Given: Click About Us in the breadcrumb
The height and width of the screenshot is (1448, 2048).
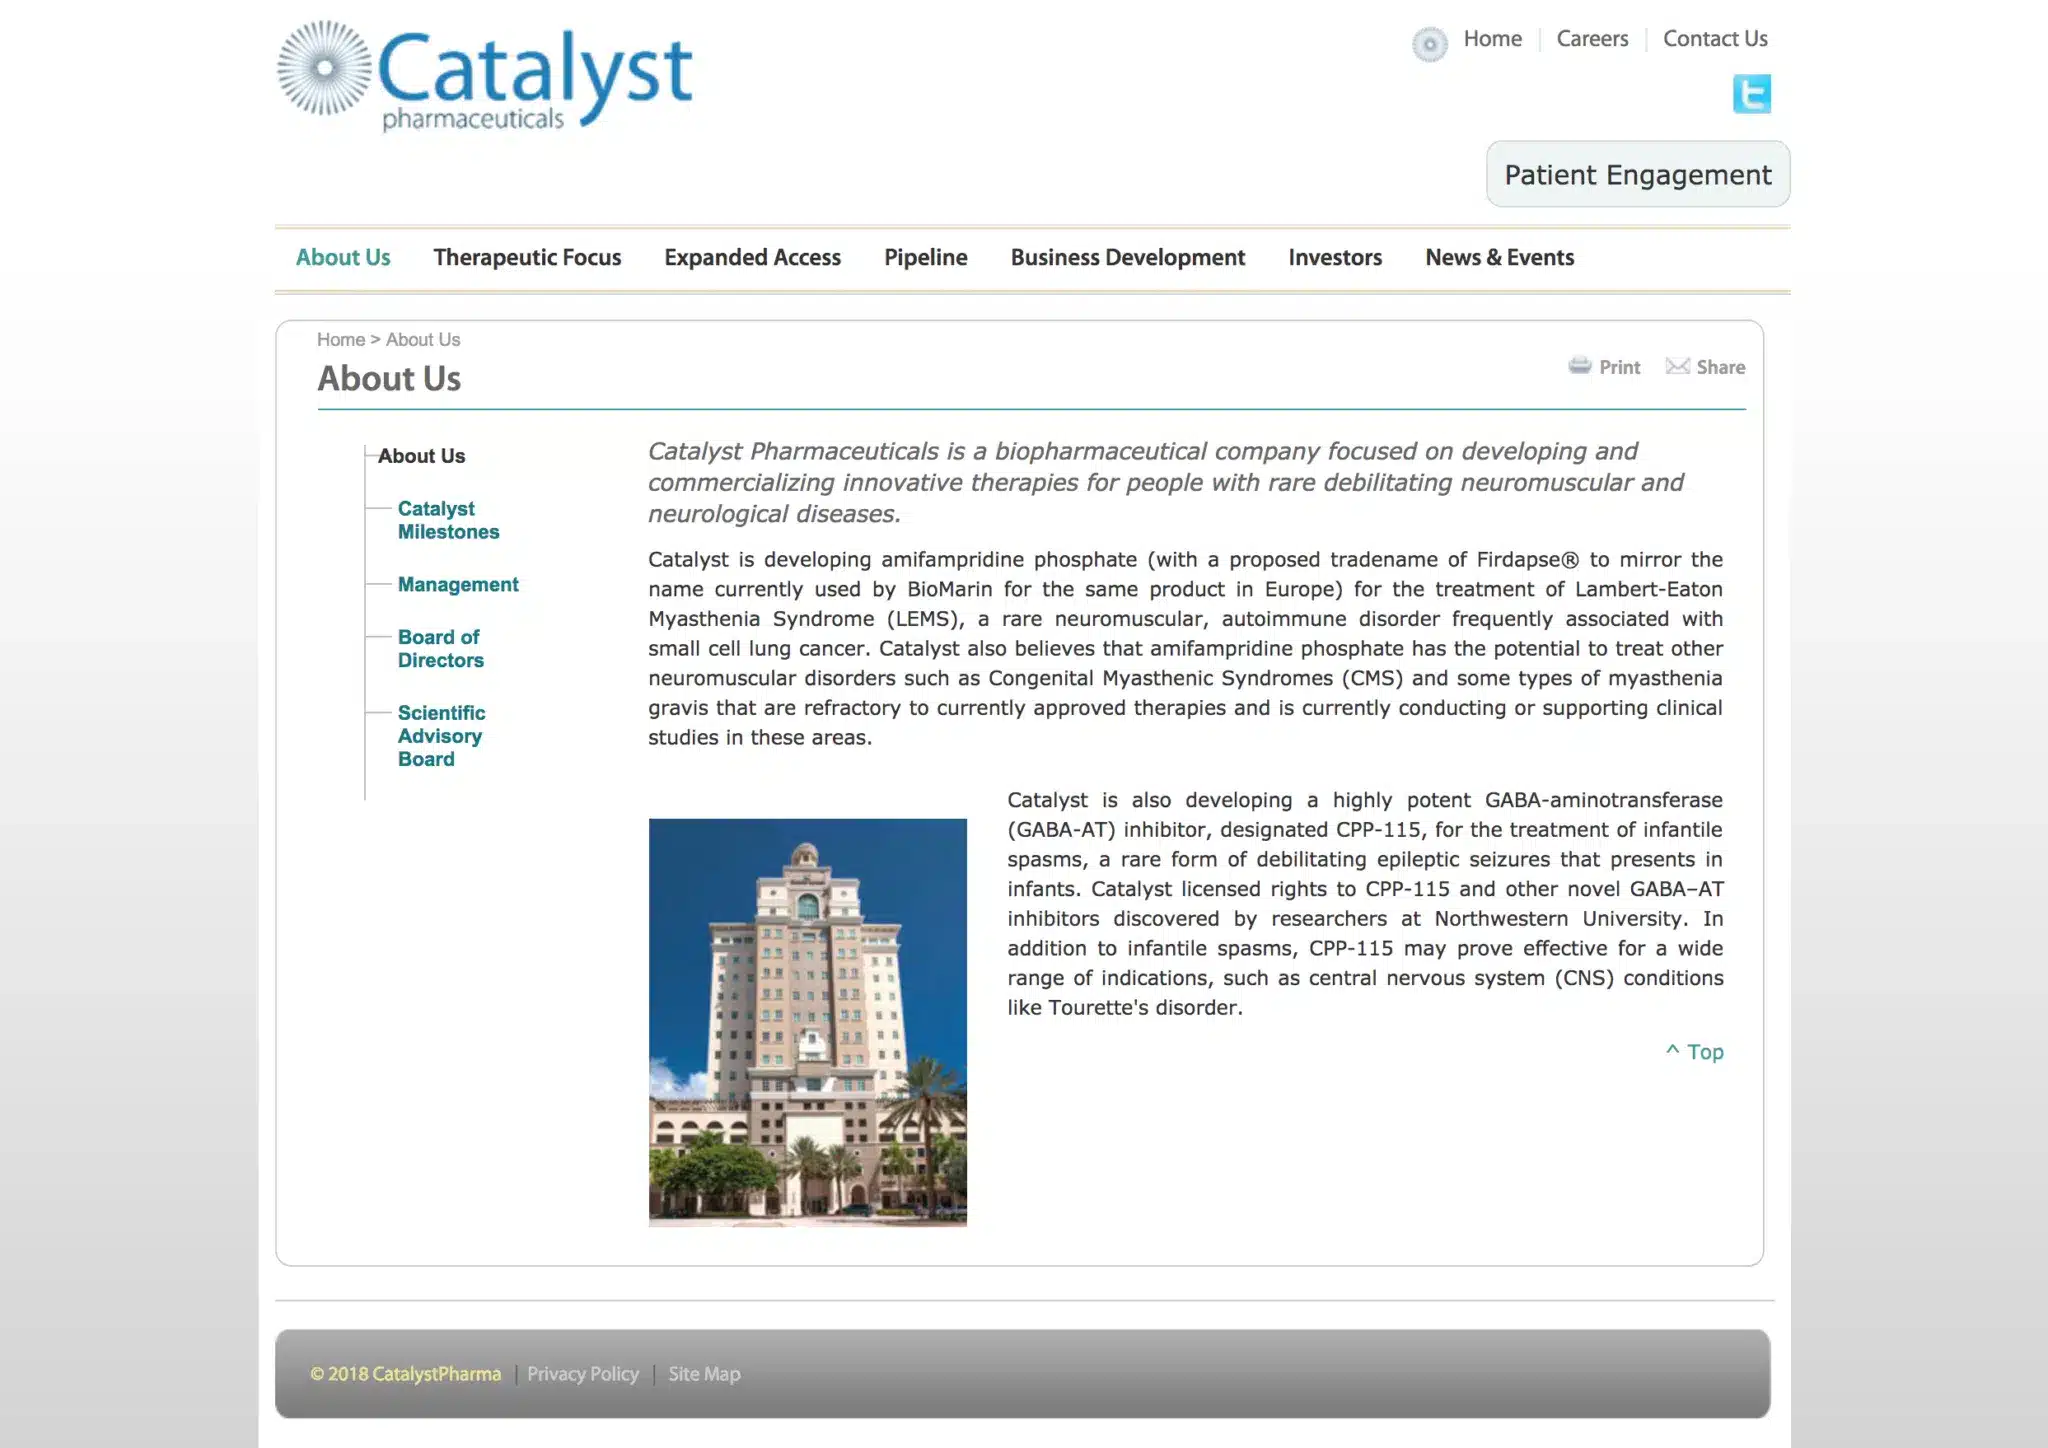Looking at the screenshot, I should [x=423, y=340].
